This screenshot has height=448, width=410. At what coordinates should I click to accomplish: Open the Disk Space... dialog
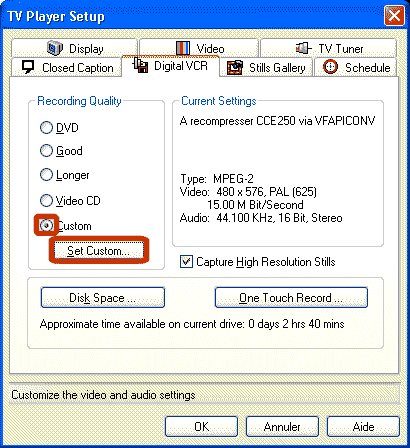[x=103, y=298]
